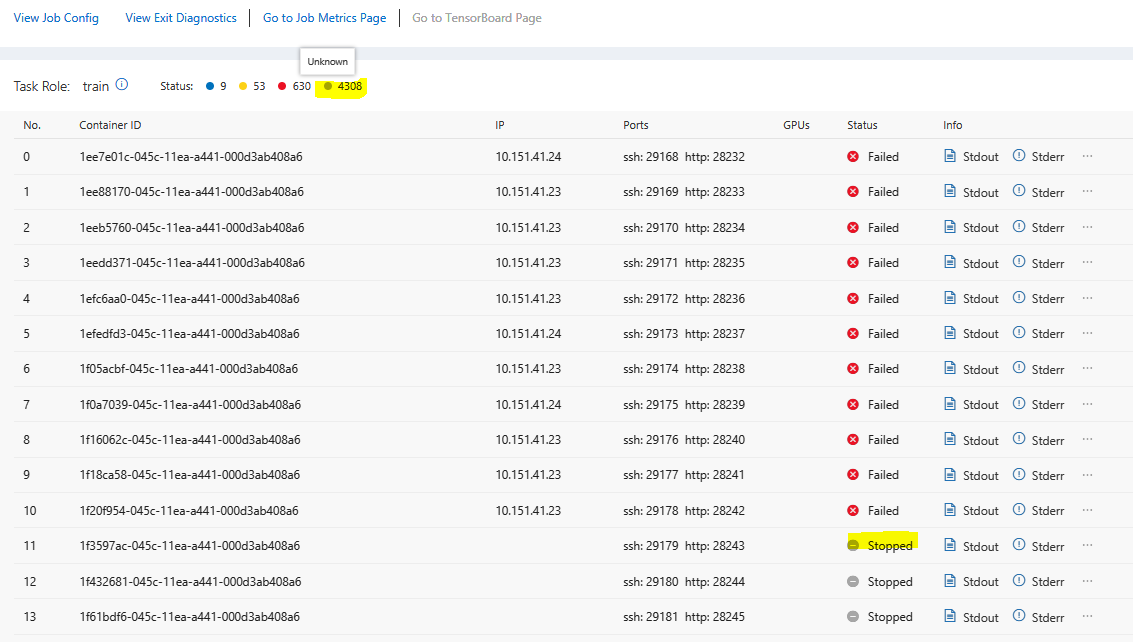
Task: Open more options menu for task 1
Action: 1087,192
